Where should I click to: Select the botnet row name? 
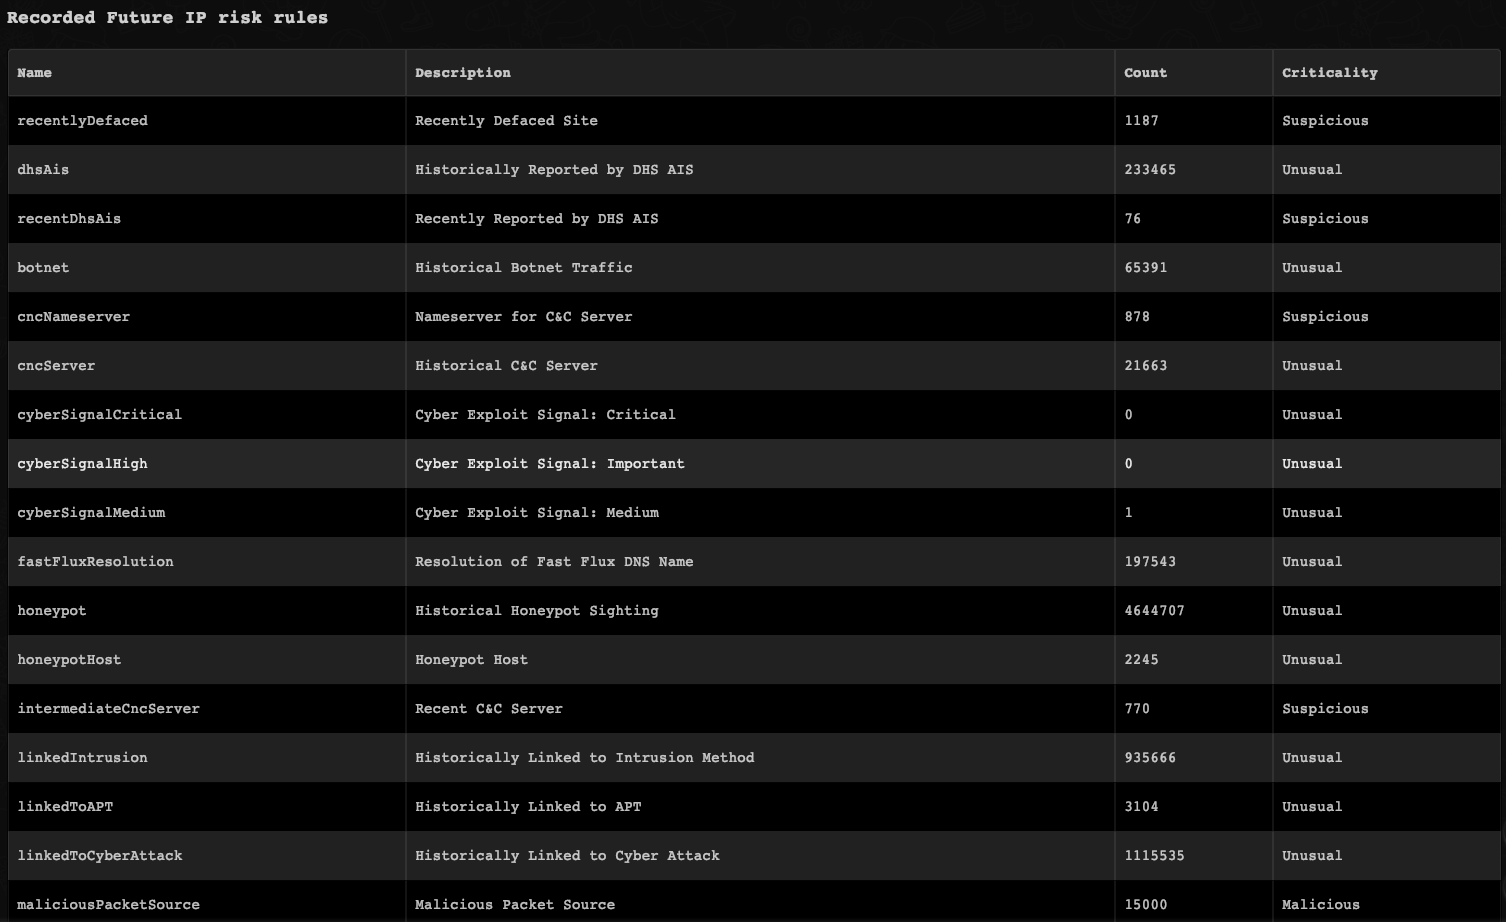pos(43,268)
